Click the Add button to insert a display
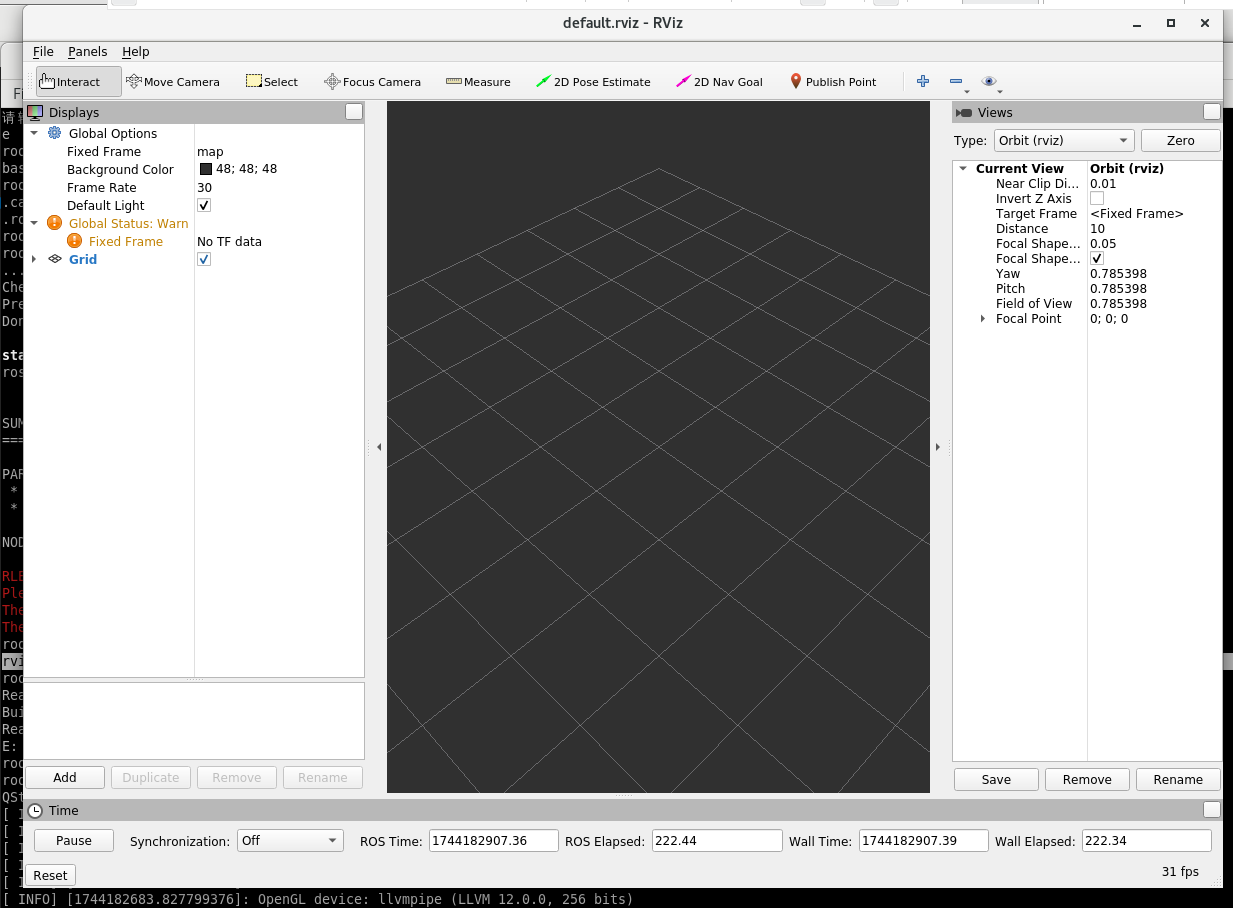This screenshot has width=1233, height=908. [x=64, y=777]
